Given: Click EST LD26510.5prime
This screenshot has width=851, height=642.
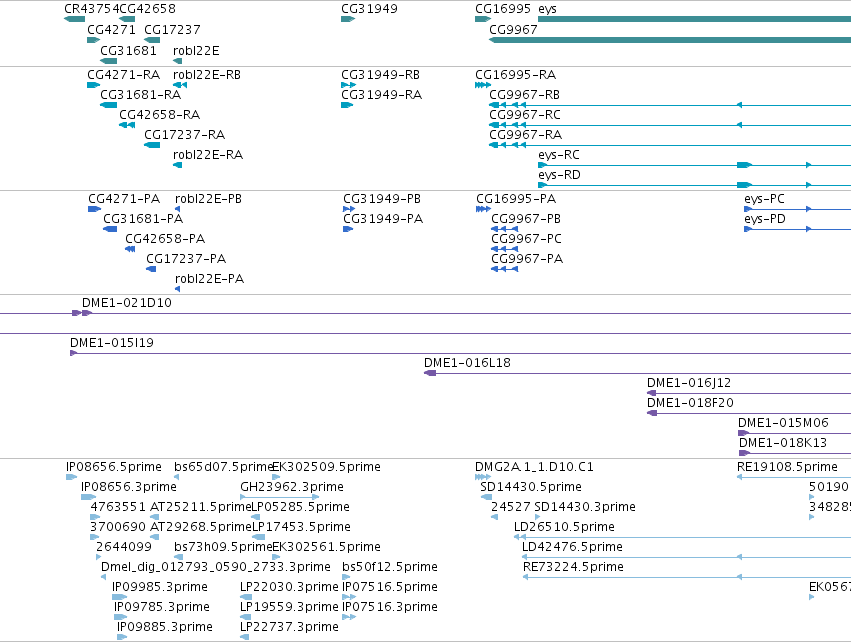Looking at the screenshot, I should click(x=564, y=527).
